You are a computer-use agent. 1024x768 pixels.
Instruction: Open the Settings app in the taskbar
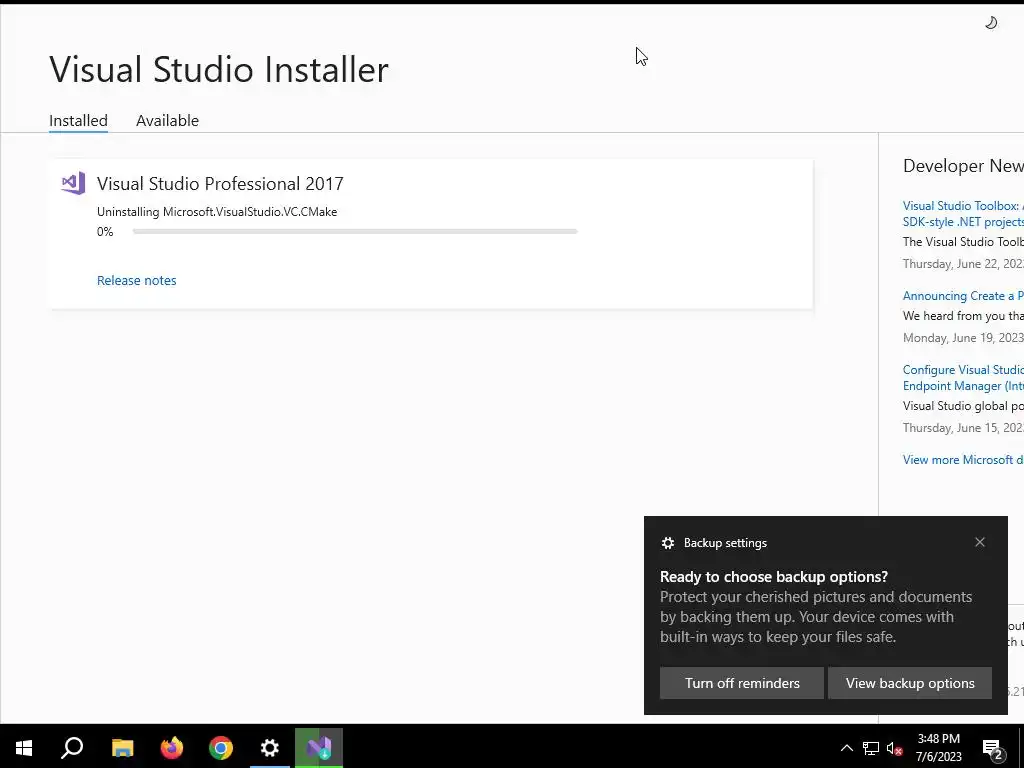[270, 748]
